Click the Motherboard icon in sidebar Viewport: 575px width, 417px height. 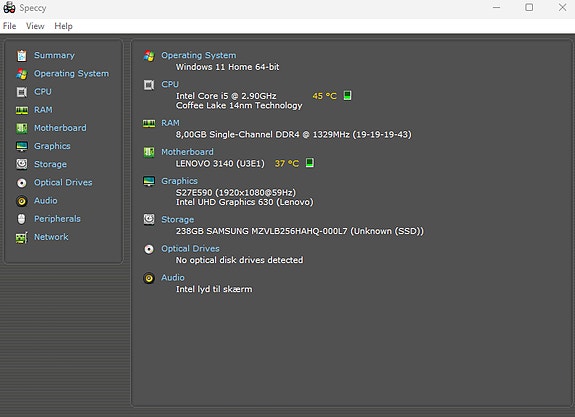22,128
